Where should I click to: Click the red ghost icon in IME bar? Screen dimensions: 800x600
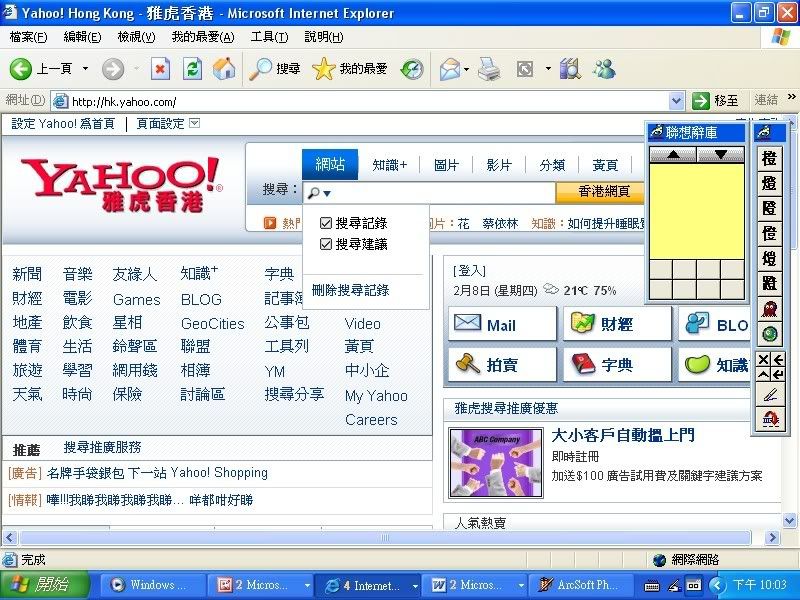pos(769,309)
